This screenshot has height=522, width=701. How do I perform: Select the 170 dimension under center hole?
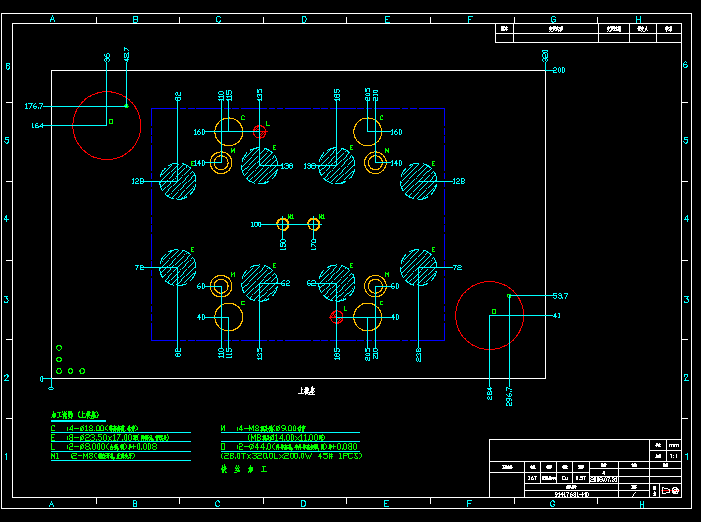(313, 244)
